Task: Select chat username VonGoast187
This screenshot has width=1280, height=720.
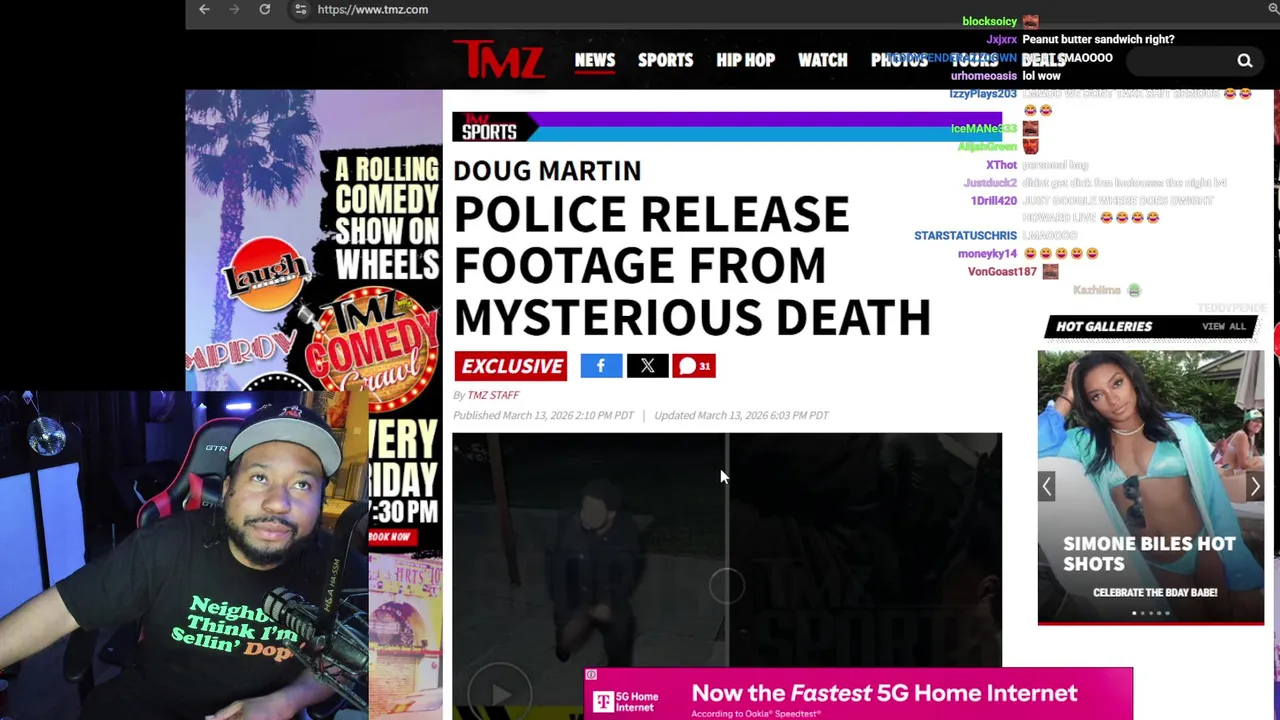Action: (1002, 271)
